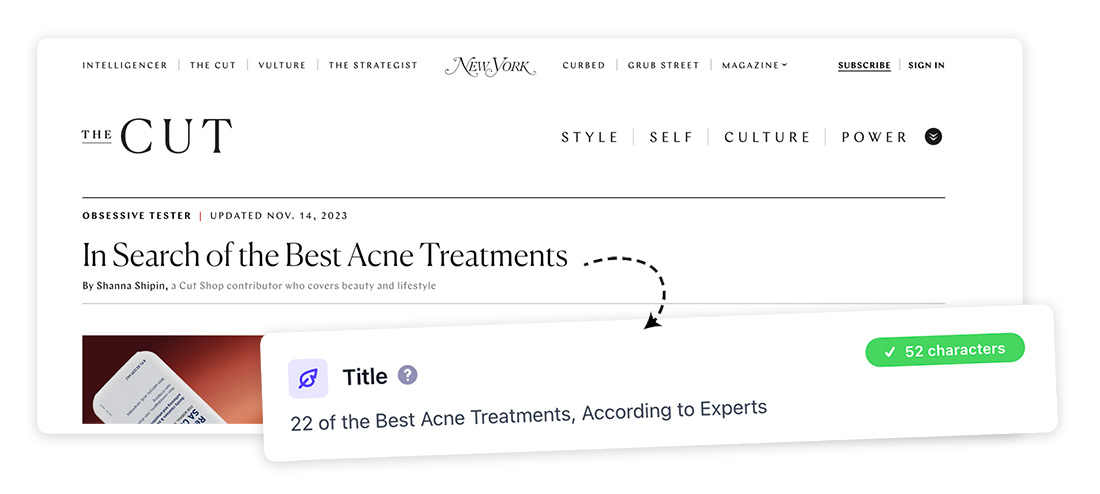Screen dimensions: 1100x494
Task: Open the Intelligencer link
Action: point(125,65)
